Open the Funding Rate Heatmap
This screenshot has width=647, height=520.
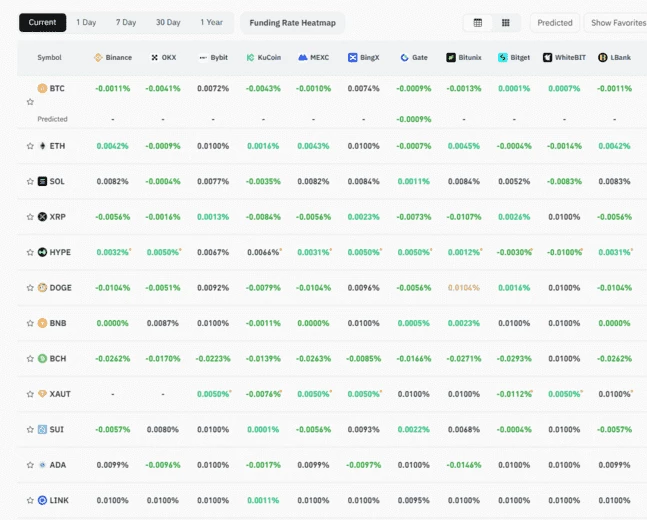click(292, 22)
